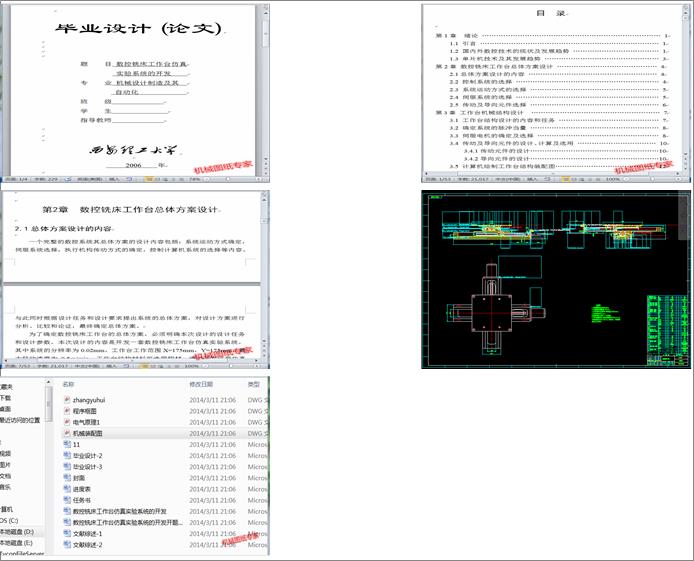Click horizontal scrollbar of the 目录 document window
The image size is (694, 561).
(551, 173)
